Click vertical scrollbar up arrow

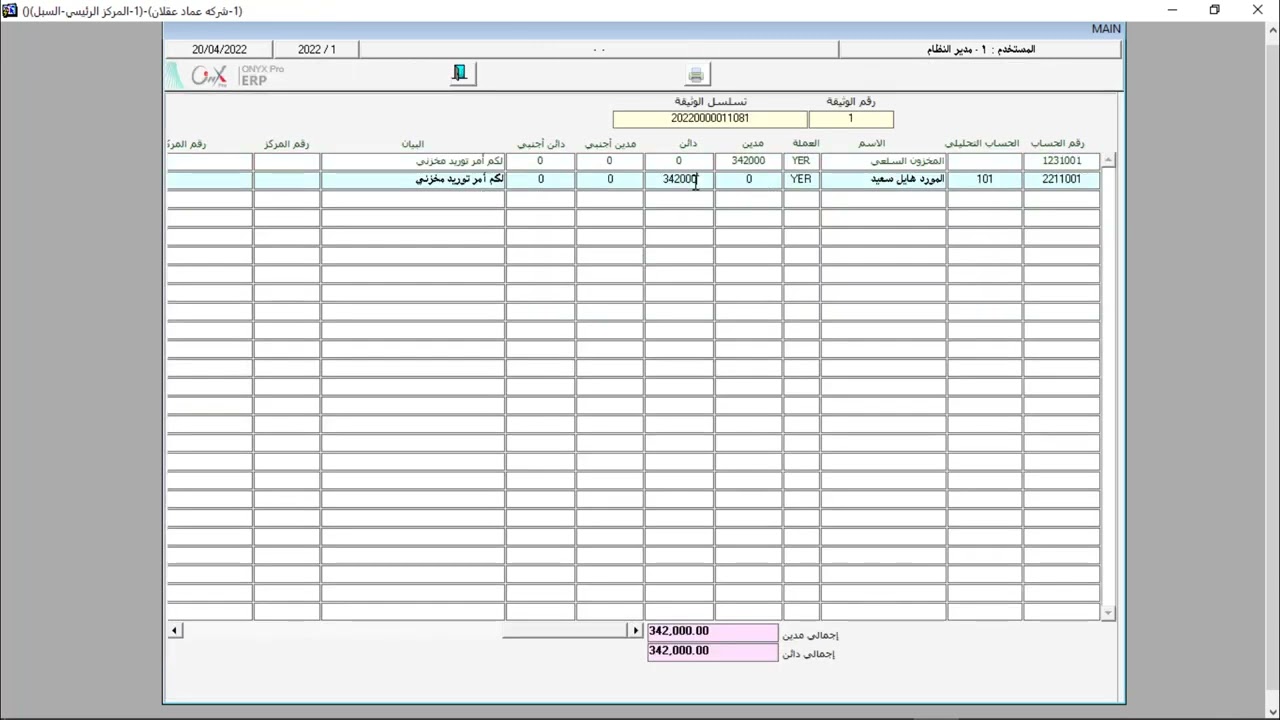point(1108,161)
